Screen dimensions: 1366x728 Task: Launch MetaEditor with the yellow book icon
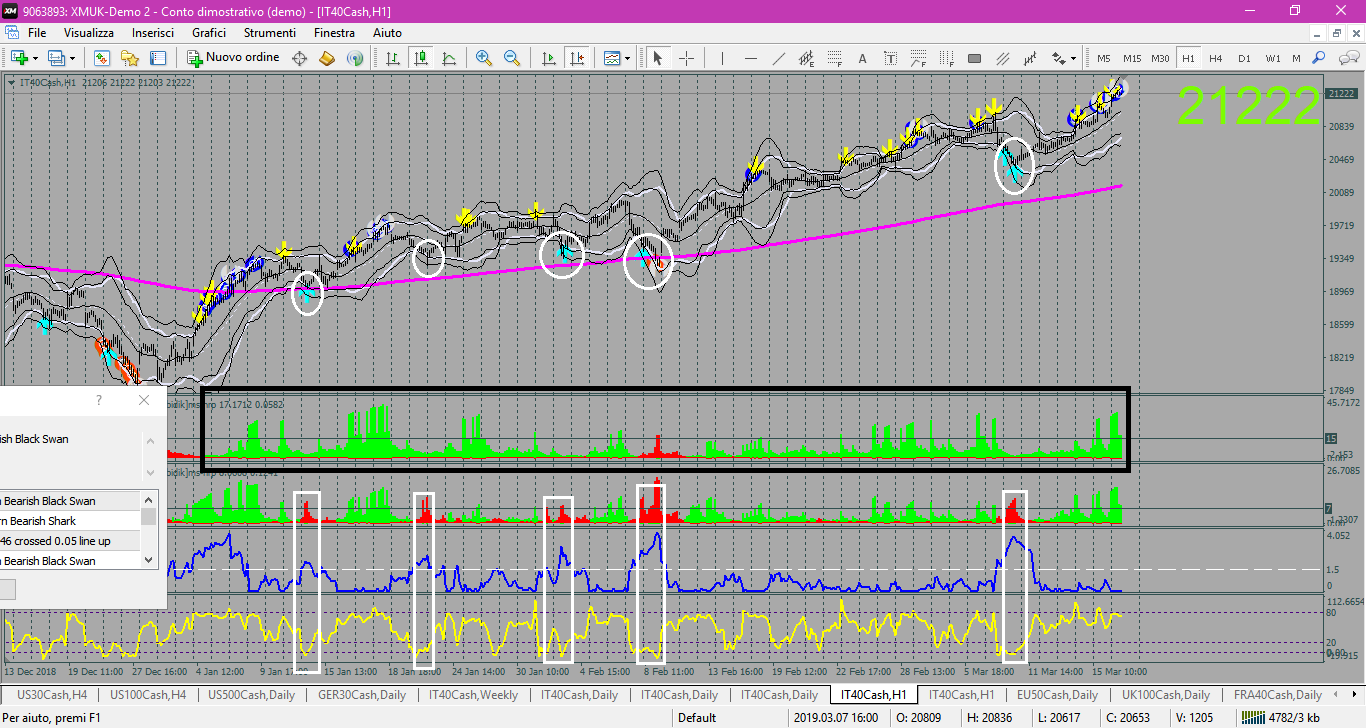click(327, 58)
